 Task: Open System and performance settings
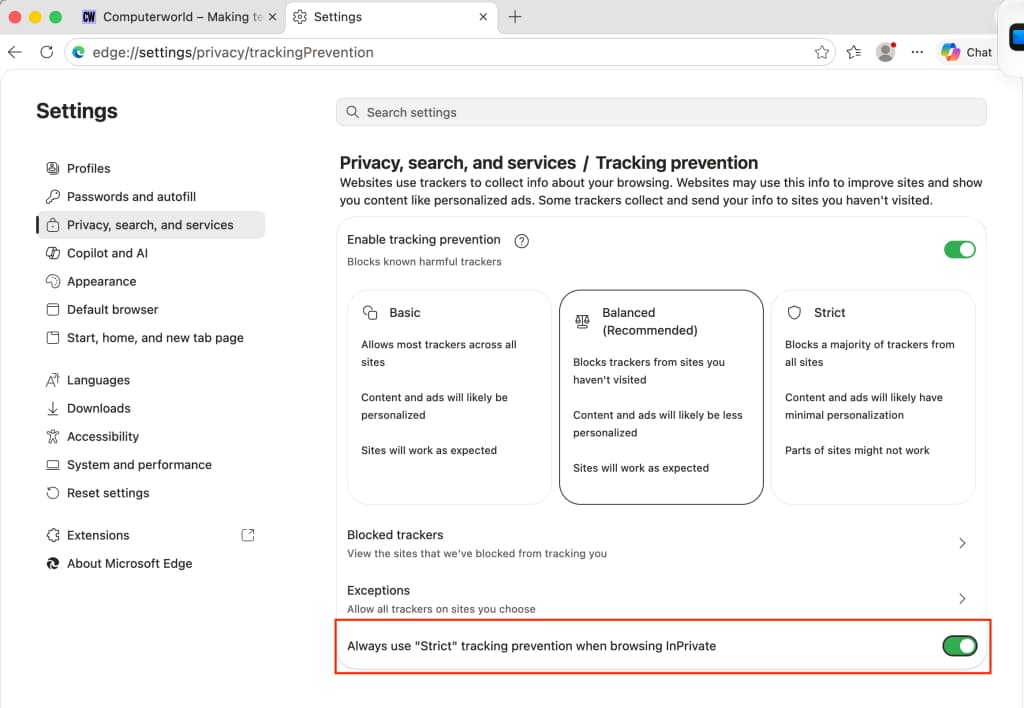(x=150, y=465)
